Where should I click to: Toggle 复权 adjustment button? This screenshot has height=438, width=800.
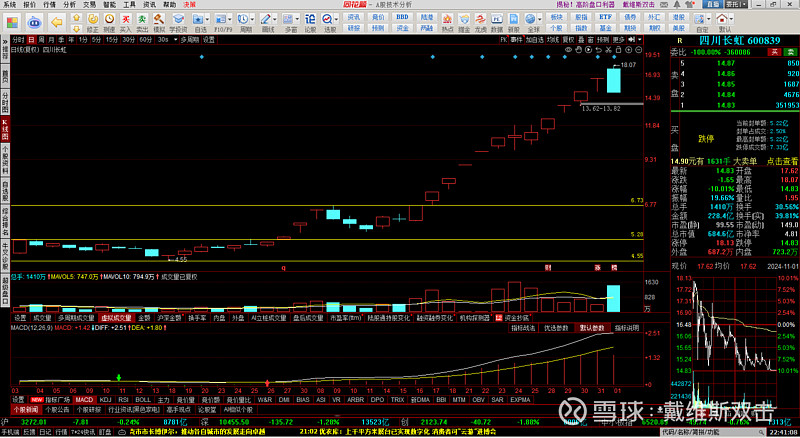click(x=568, y=39)
